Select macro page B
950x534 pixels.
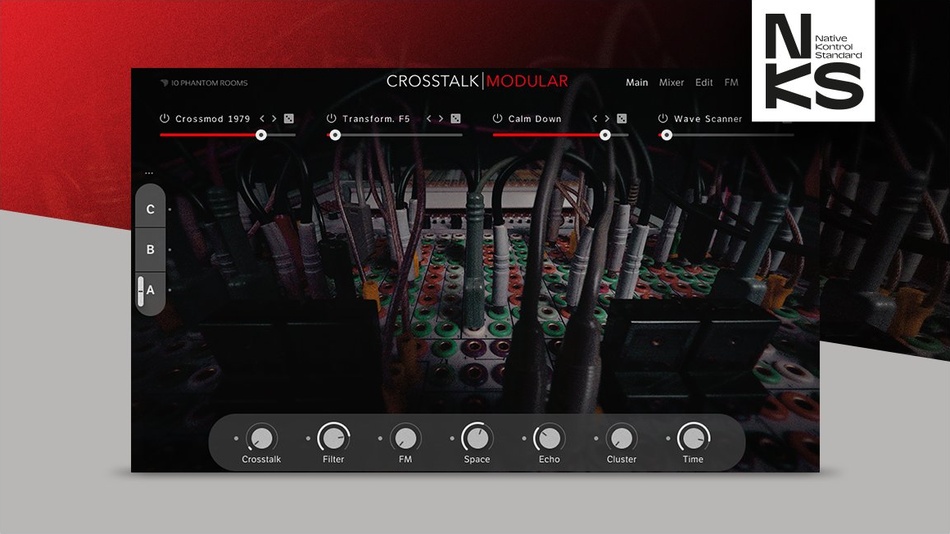click(150, 250)
